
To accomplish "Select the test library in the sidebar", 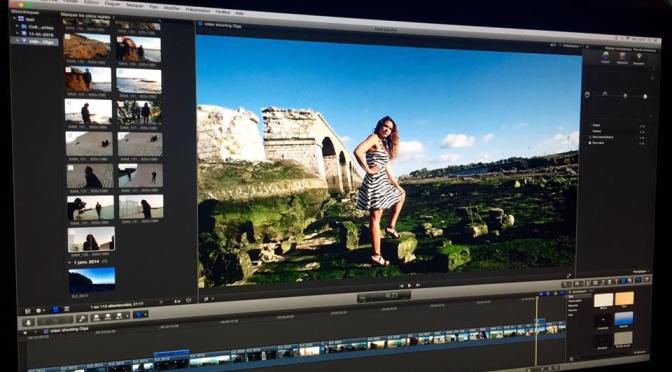I will pos(30,19).
